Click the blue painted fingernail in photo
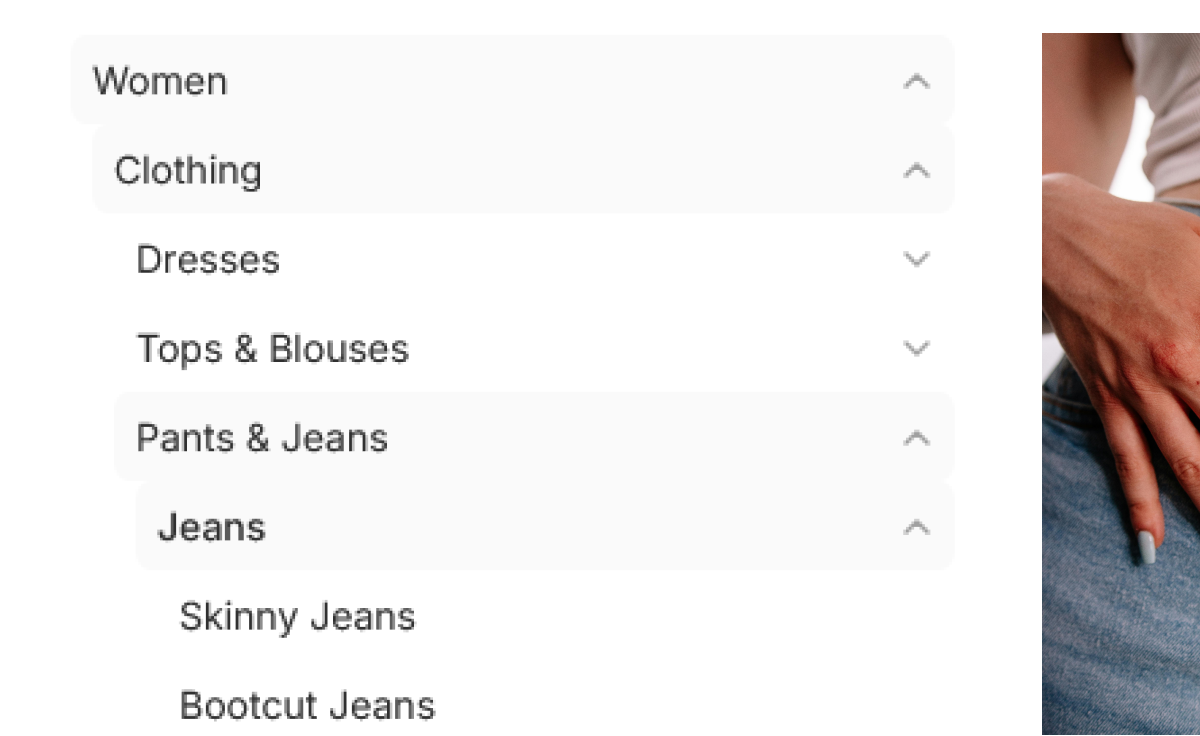 pos(1146,546)
